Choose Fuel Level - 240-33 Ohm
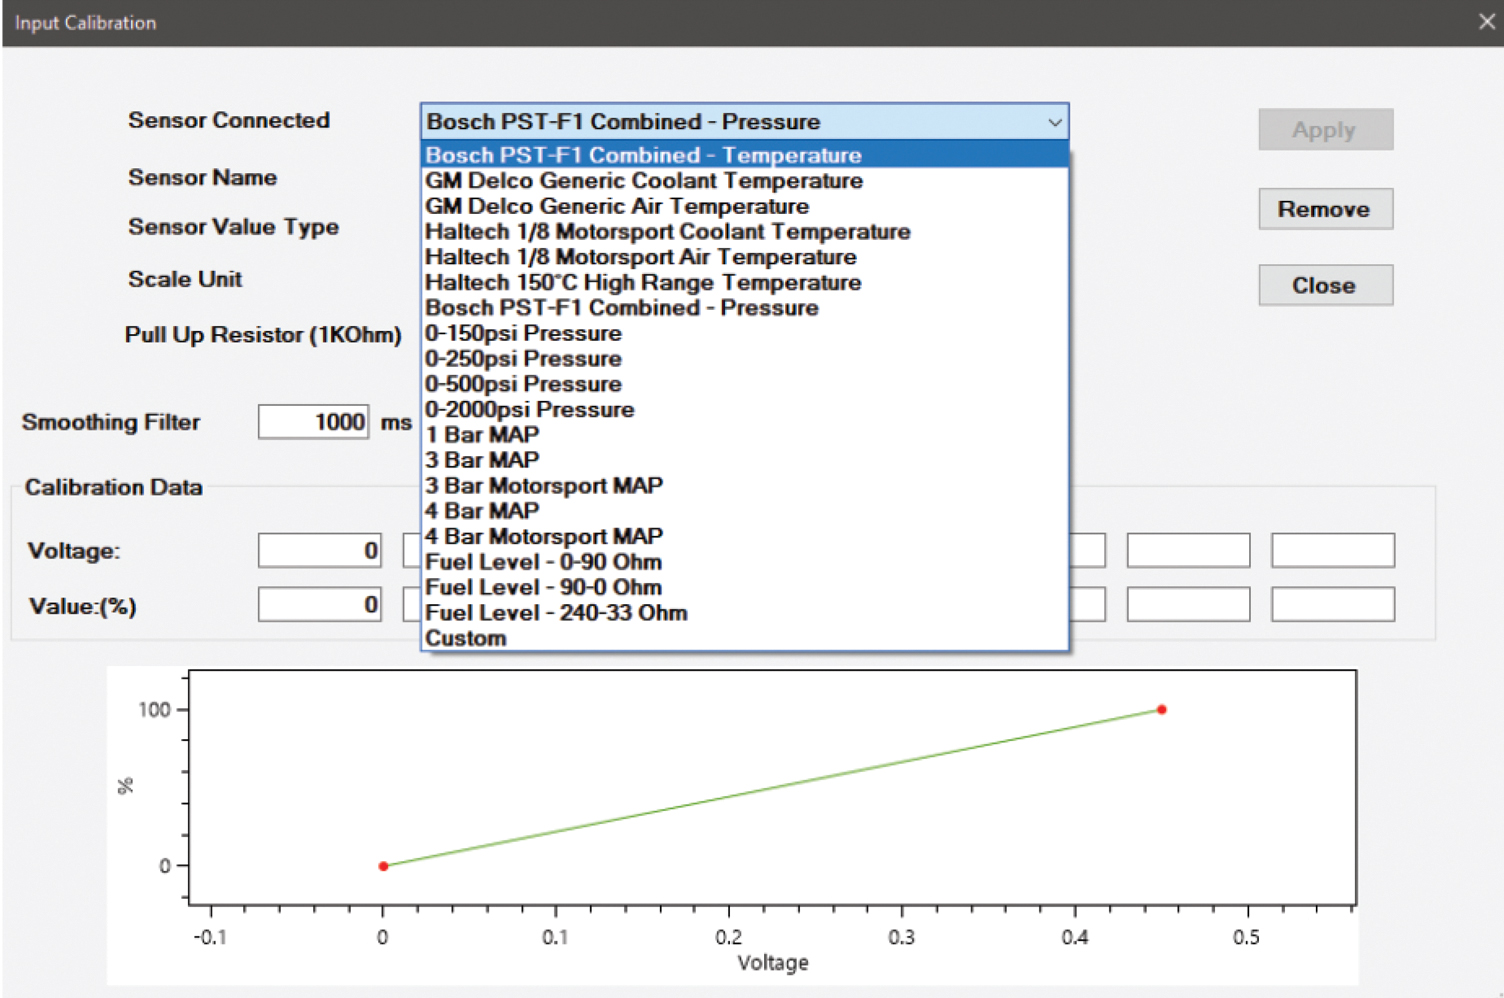The width and height of the screenshot is (1504, 998). (x=745, y=613)
